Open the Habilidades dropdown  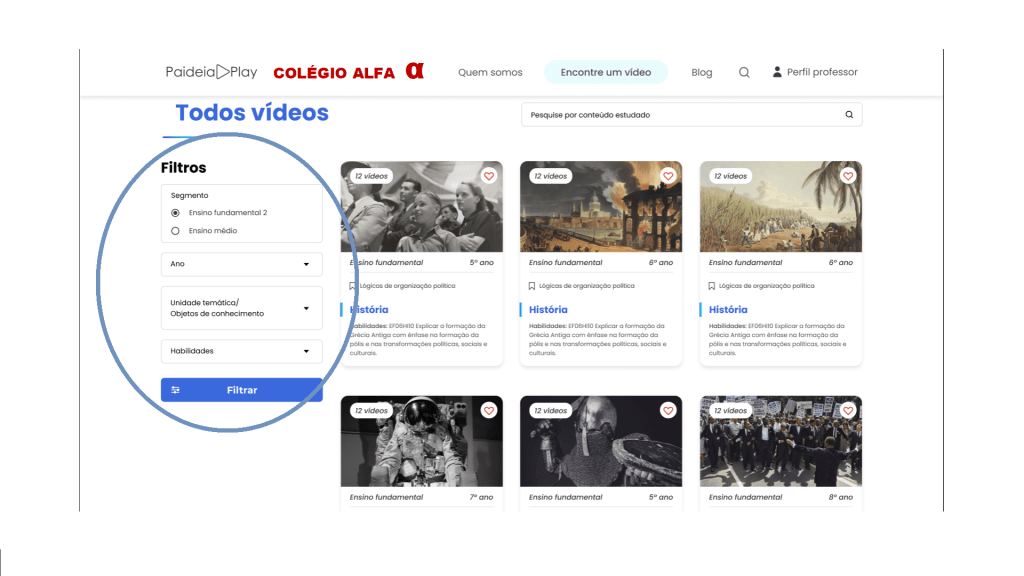241,351
